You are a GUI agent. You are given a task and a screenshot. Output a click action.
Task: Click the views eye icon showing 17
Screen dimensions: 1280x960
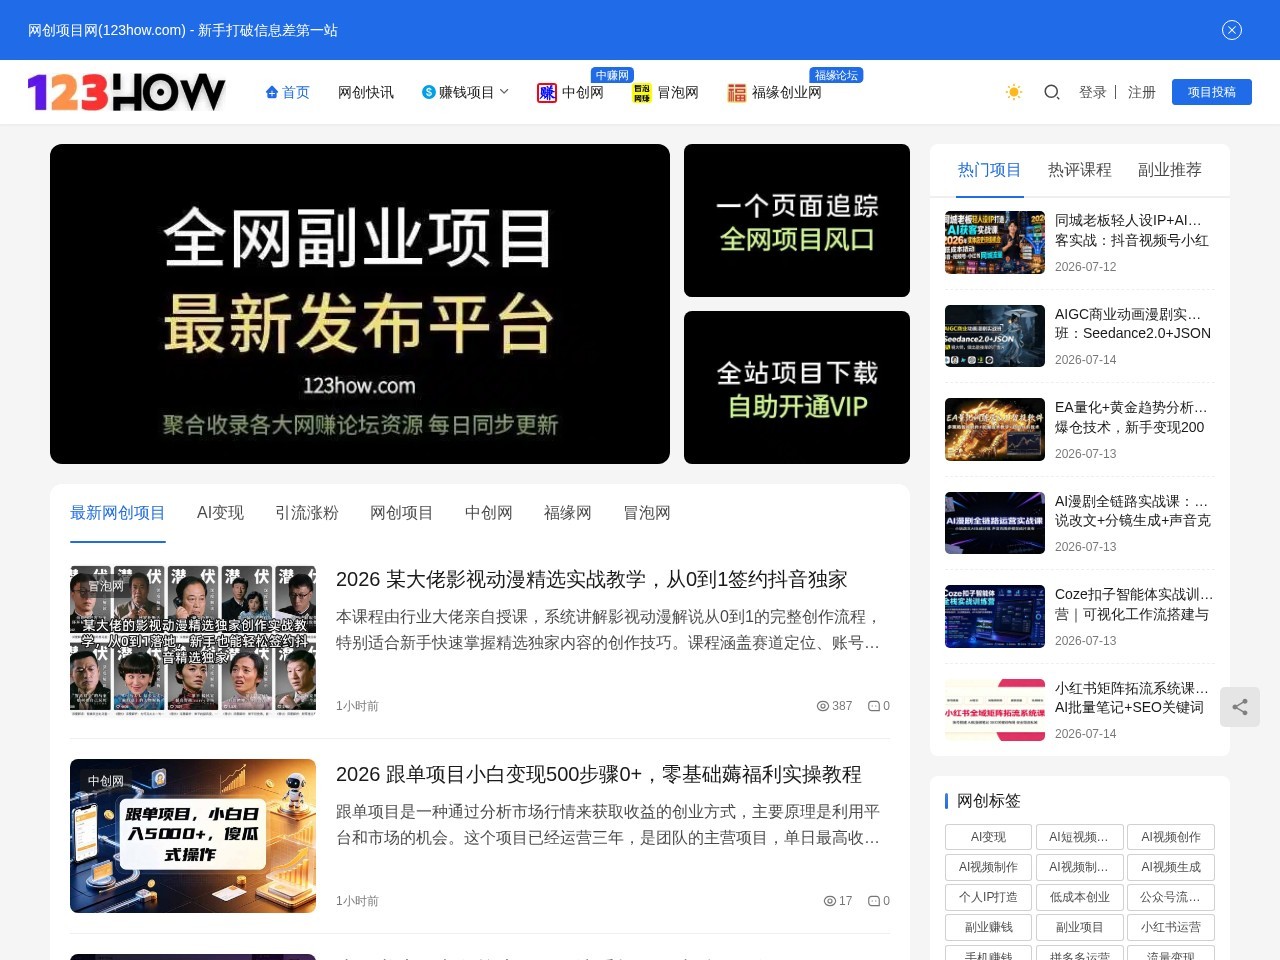click(x=830, y=901)
